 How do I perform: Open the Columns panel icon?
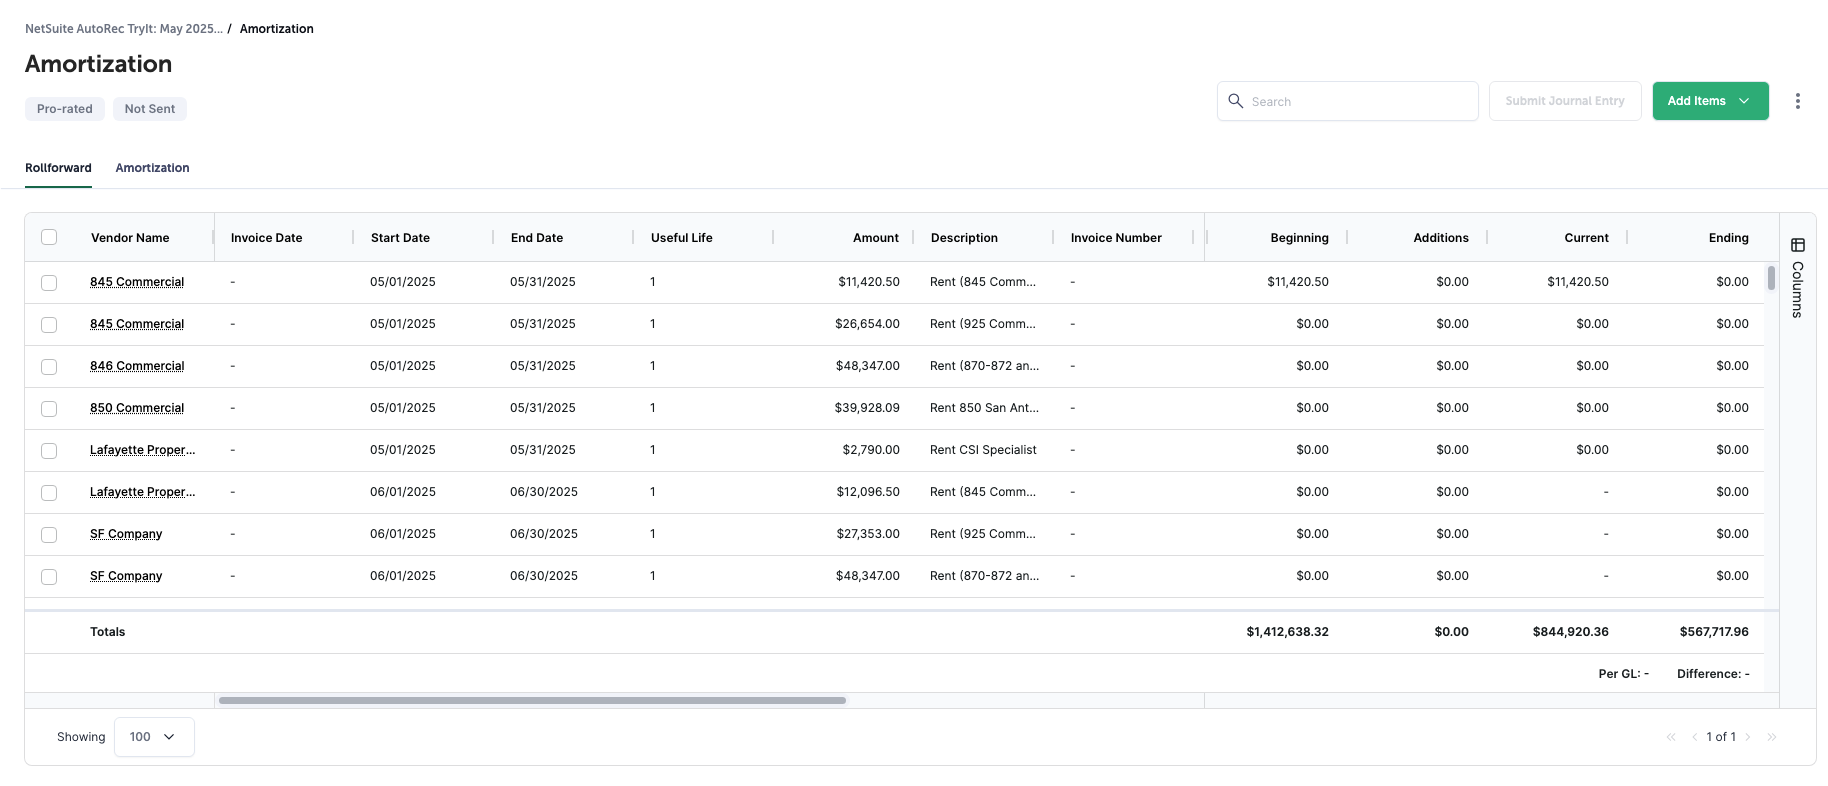pos(1797,246)
